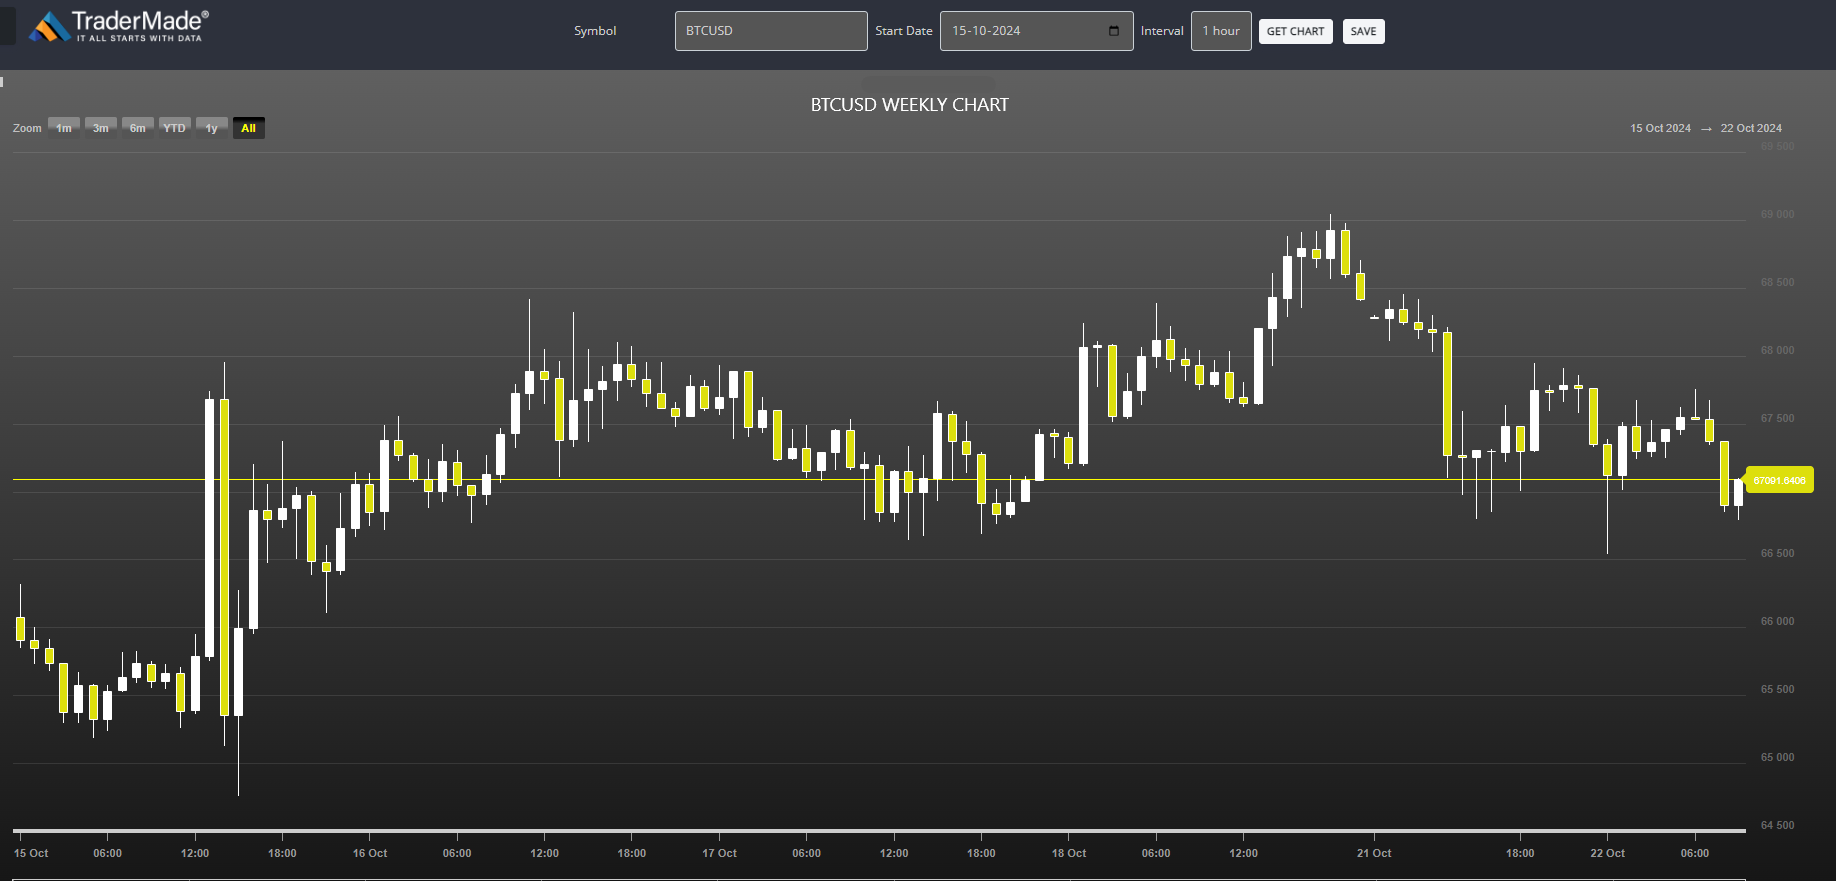1836x881 pixels.
Task: Click the 16 Oct time axis label
Action: coord(370,853)
